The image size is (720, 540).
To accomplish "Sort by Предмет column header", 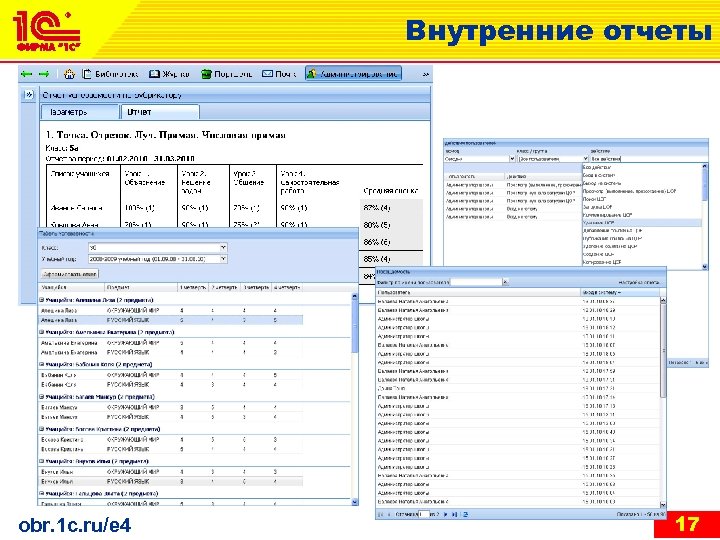I will (x=141, y=287).
